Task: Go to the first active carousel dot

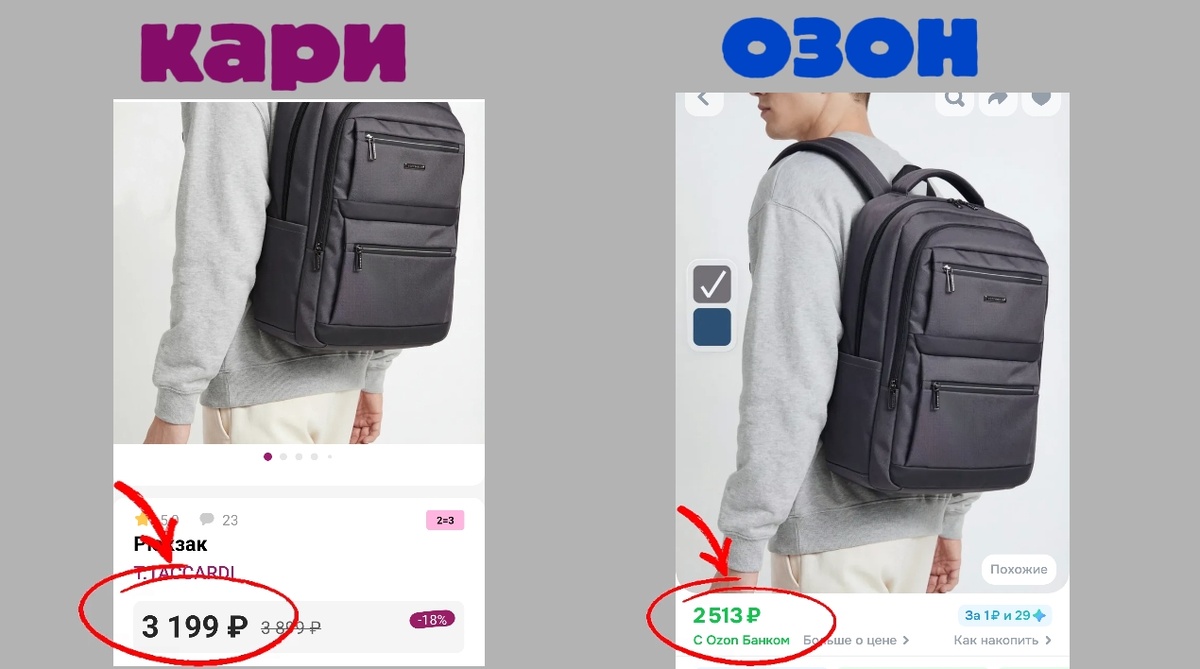Action: pyautogui.click(x=268, y=456)
